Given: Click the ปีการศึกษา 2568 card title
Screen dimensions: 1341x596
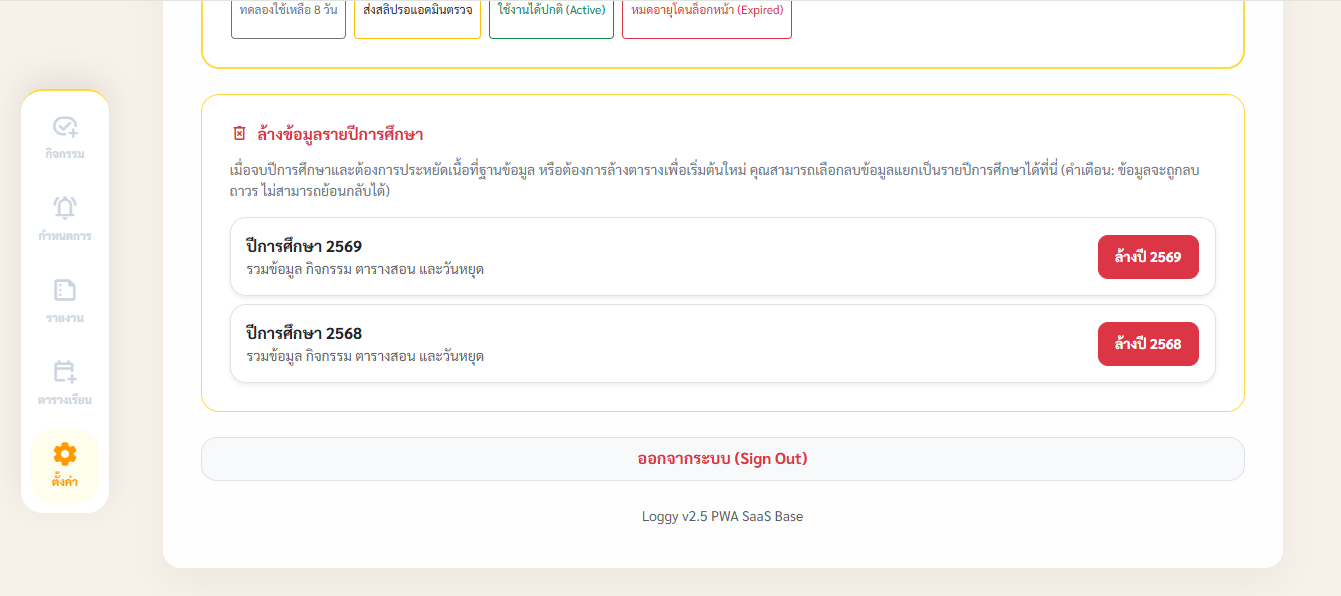Looking at the screenshot, I should tap(304, 333).
